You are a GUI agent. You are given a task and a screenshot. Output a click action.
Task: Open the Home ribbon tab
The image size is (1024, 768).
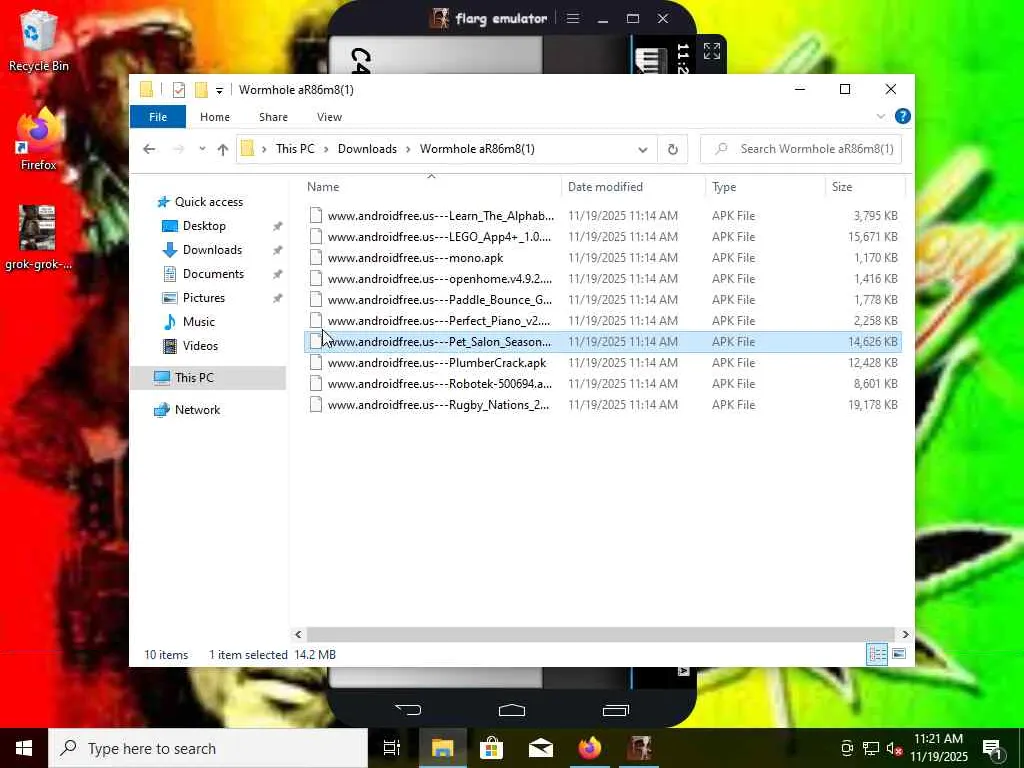(215, 117)
